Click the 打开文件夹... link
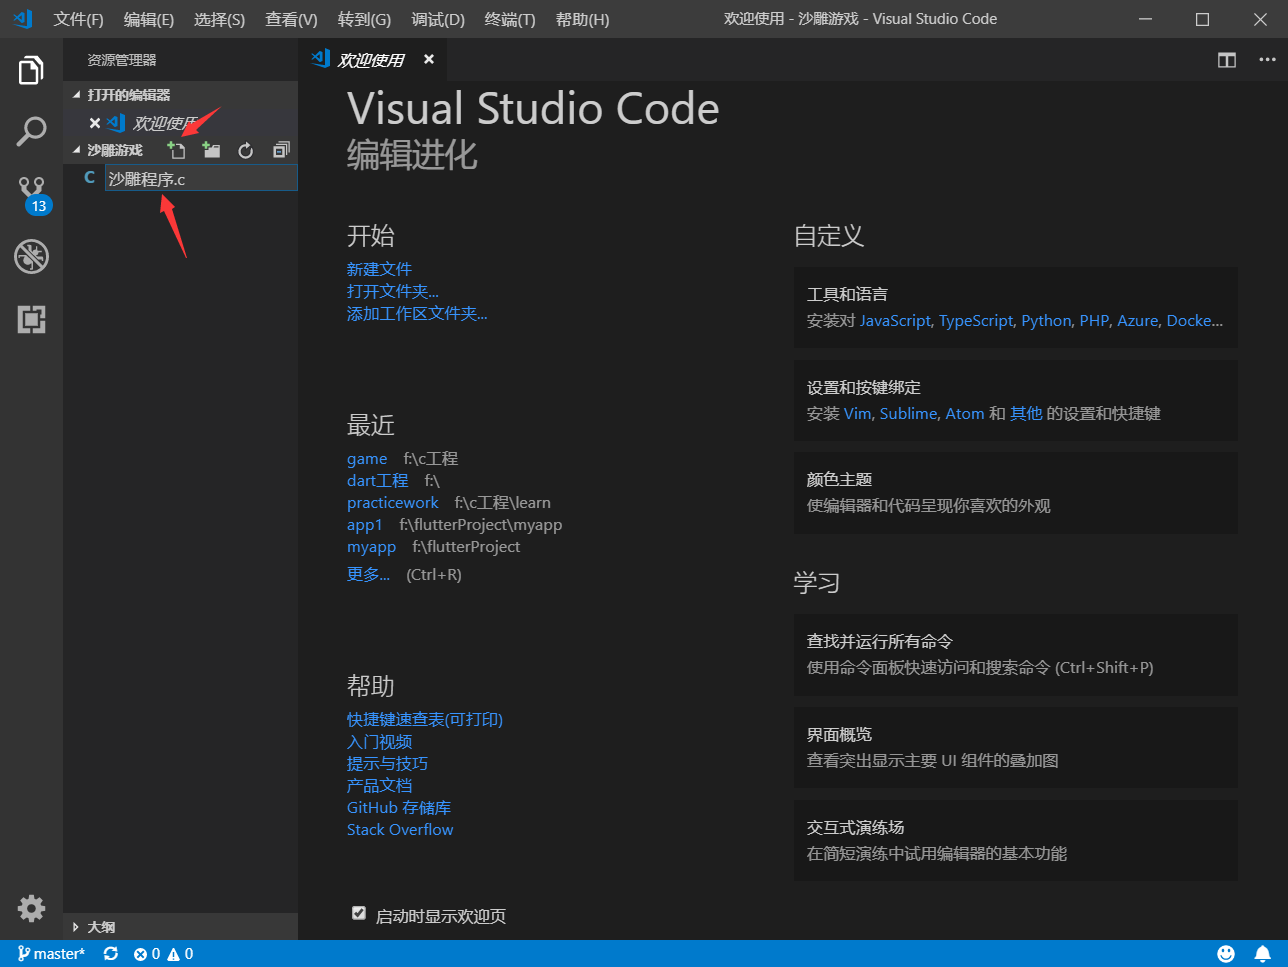This screenshot has width=1288, height=967. [x=392, y=291]
